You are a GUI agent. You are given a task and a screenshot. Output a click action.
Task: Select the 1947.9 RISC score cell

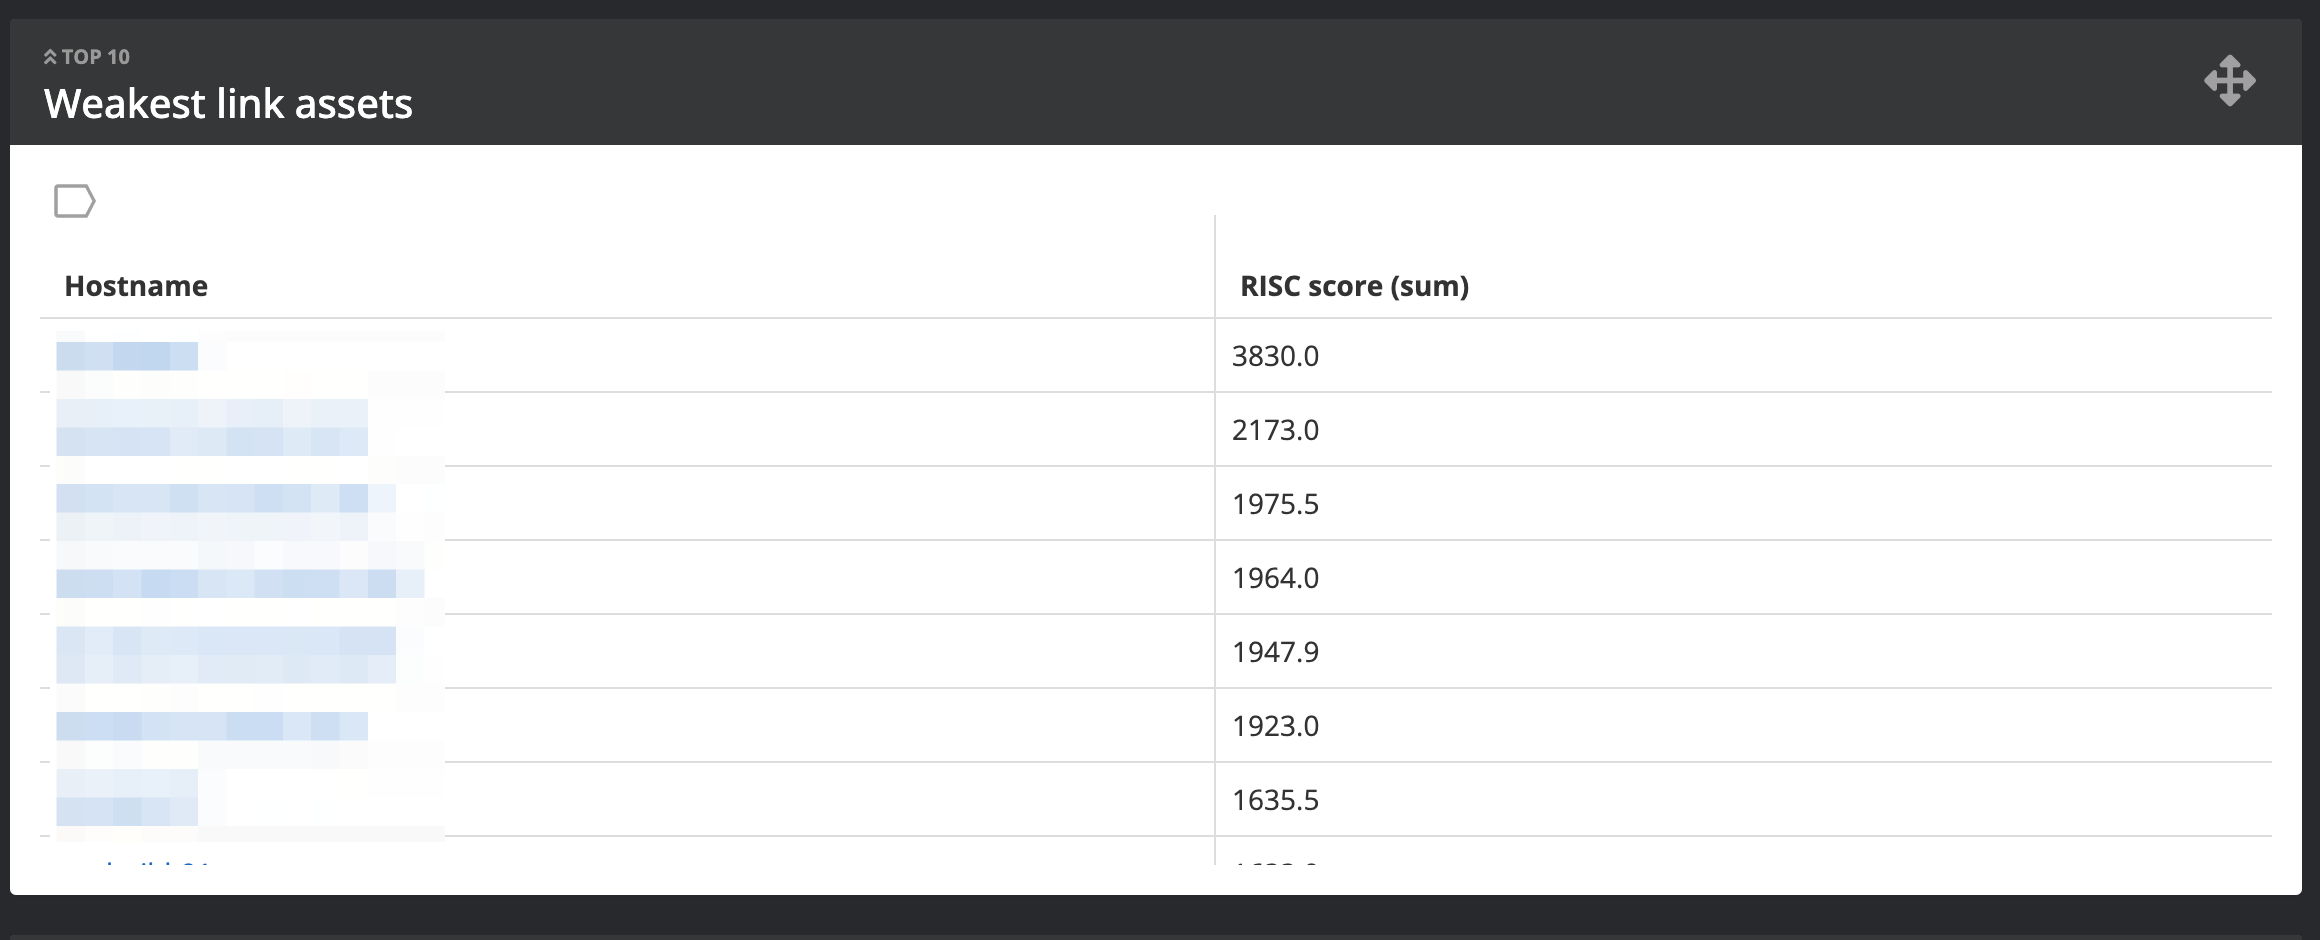(x=1275, y=652)
